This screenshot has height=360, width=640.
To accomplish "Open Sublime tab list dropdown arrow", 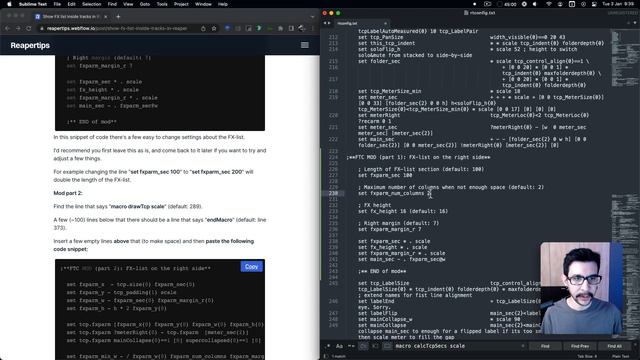I will click(x=635, y=23).
